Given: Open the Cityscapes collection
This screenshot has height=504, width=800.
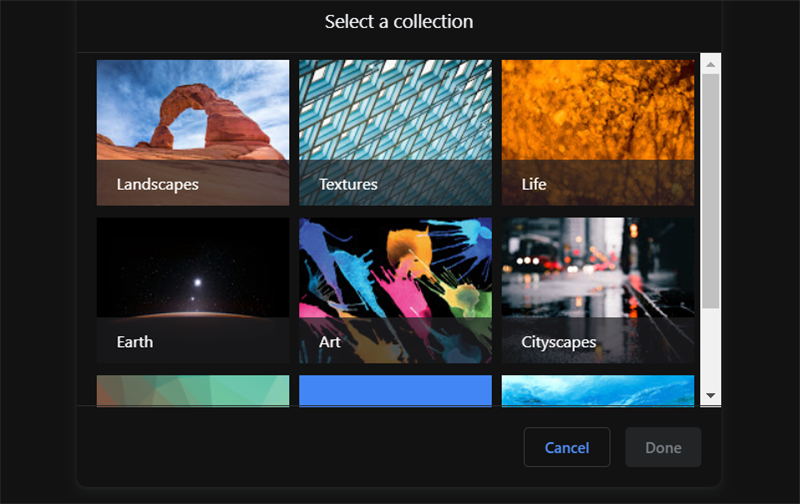Looking at the screenshot, I should coord(597,290).
